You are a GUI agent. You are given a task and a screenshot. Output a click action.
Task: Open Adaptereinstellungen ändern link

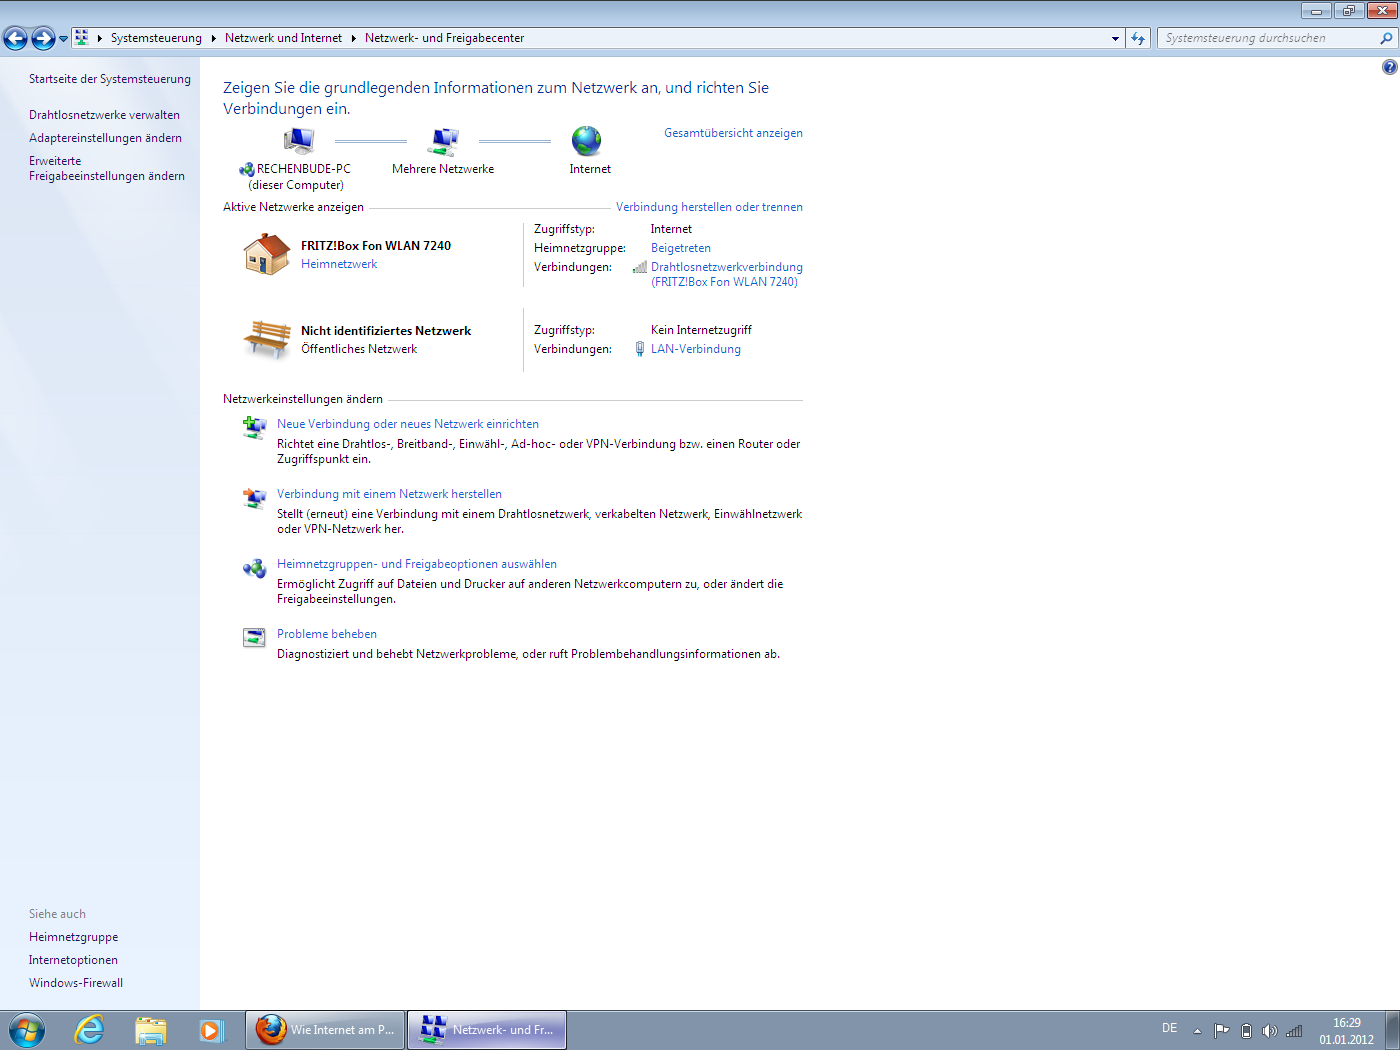105,138
